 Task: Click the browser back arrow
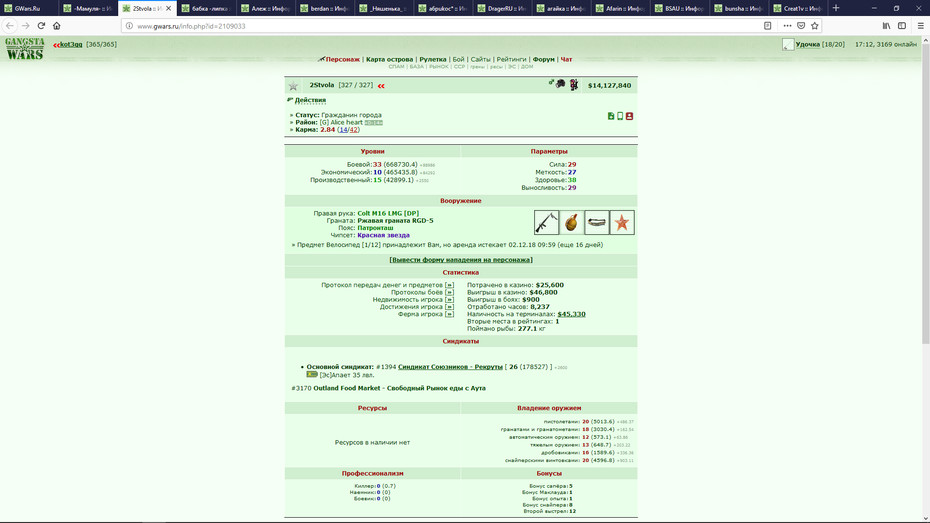click(x=10, y=26)
